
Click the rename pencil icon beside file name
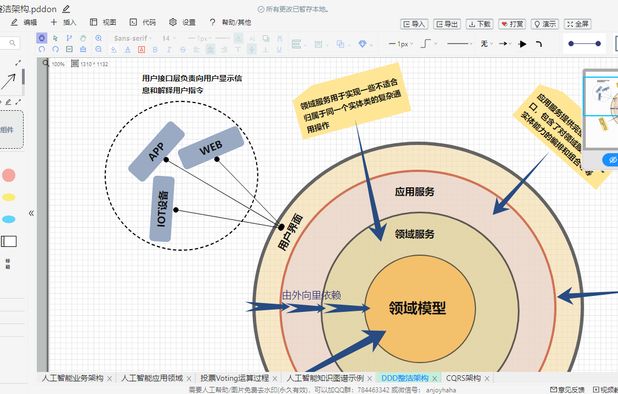point(66,9)
